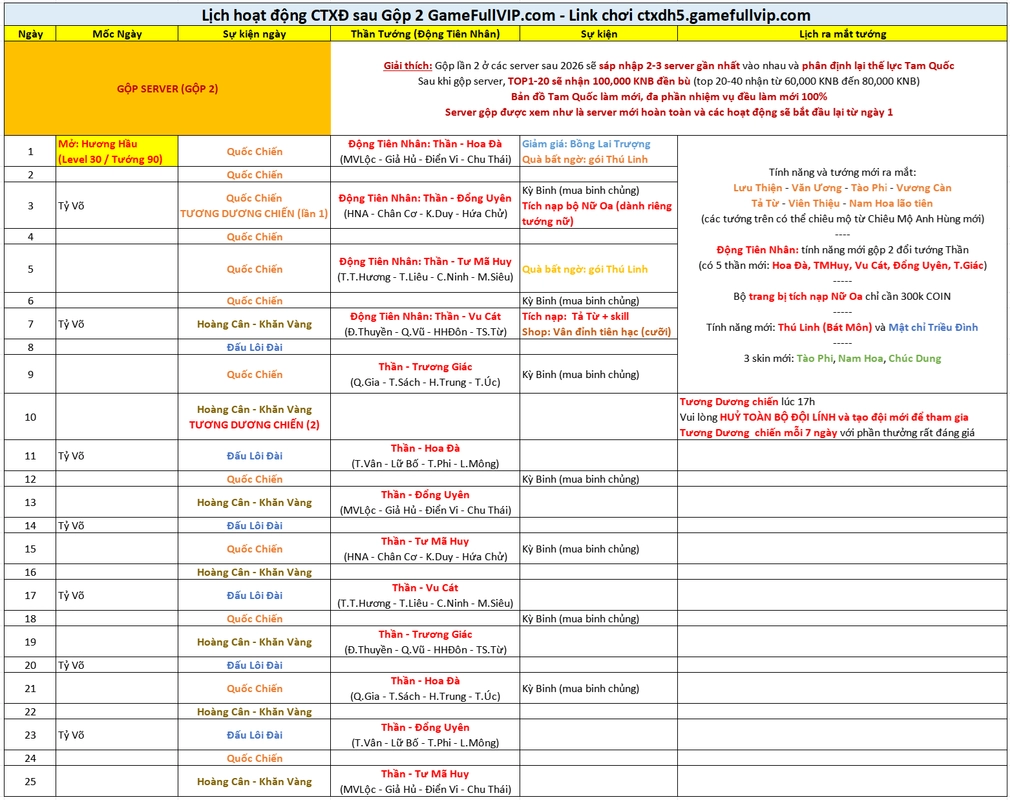Image resolution: width=1010 pixels, height=800 pixels.
Task: Click the "Shop: Vân đỉnh tiên hạc (cưỡi)" text
Action: click(596, 332)
